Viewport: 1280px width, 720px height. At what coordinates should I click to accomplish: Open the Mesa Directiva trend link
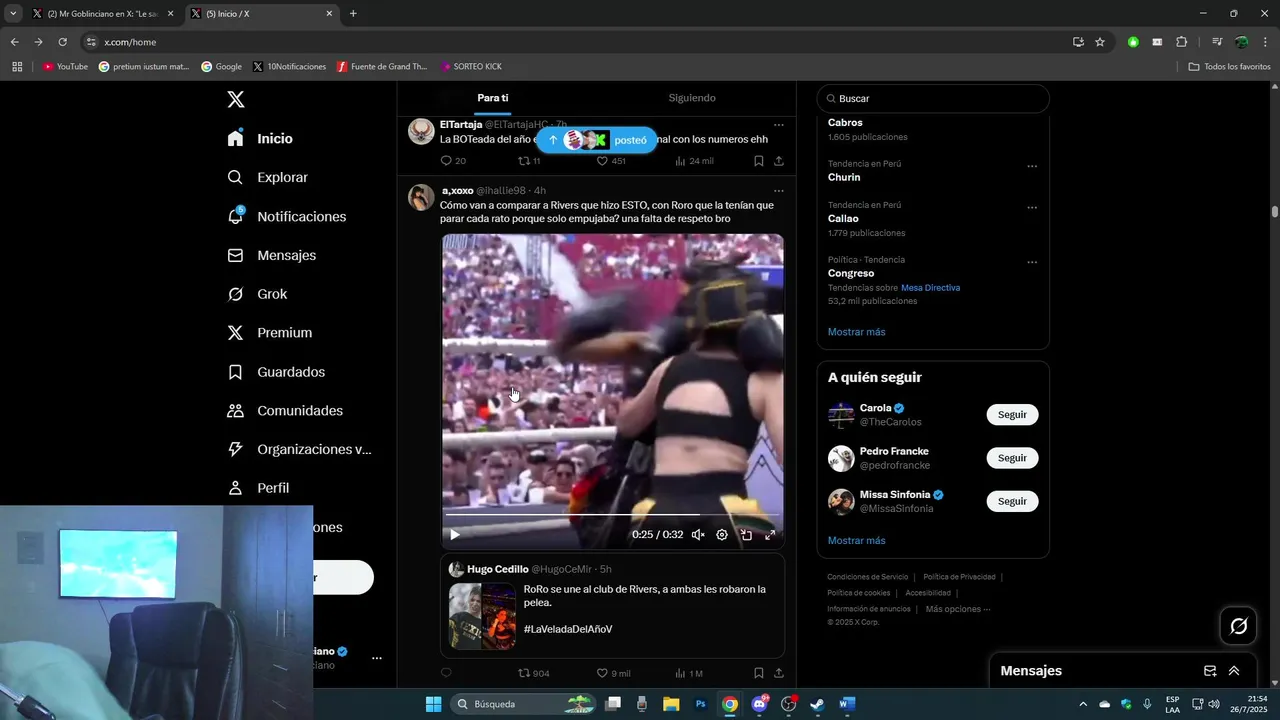point(930,288)
